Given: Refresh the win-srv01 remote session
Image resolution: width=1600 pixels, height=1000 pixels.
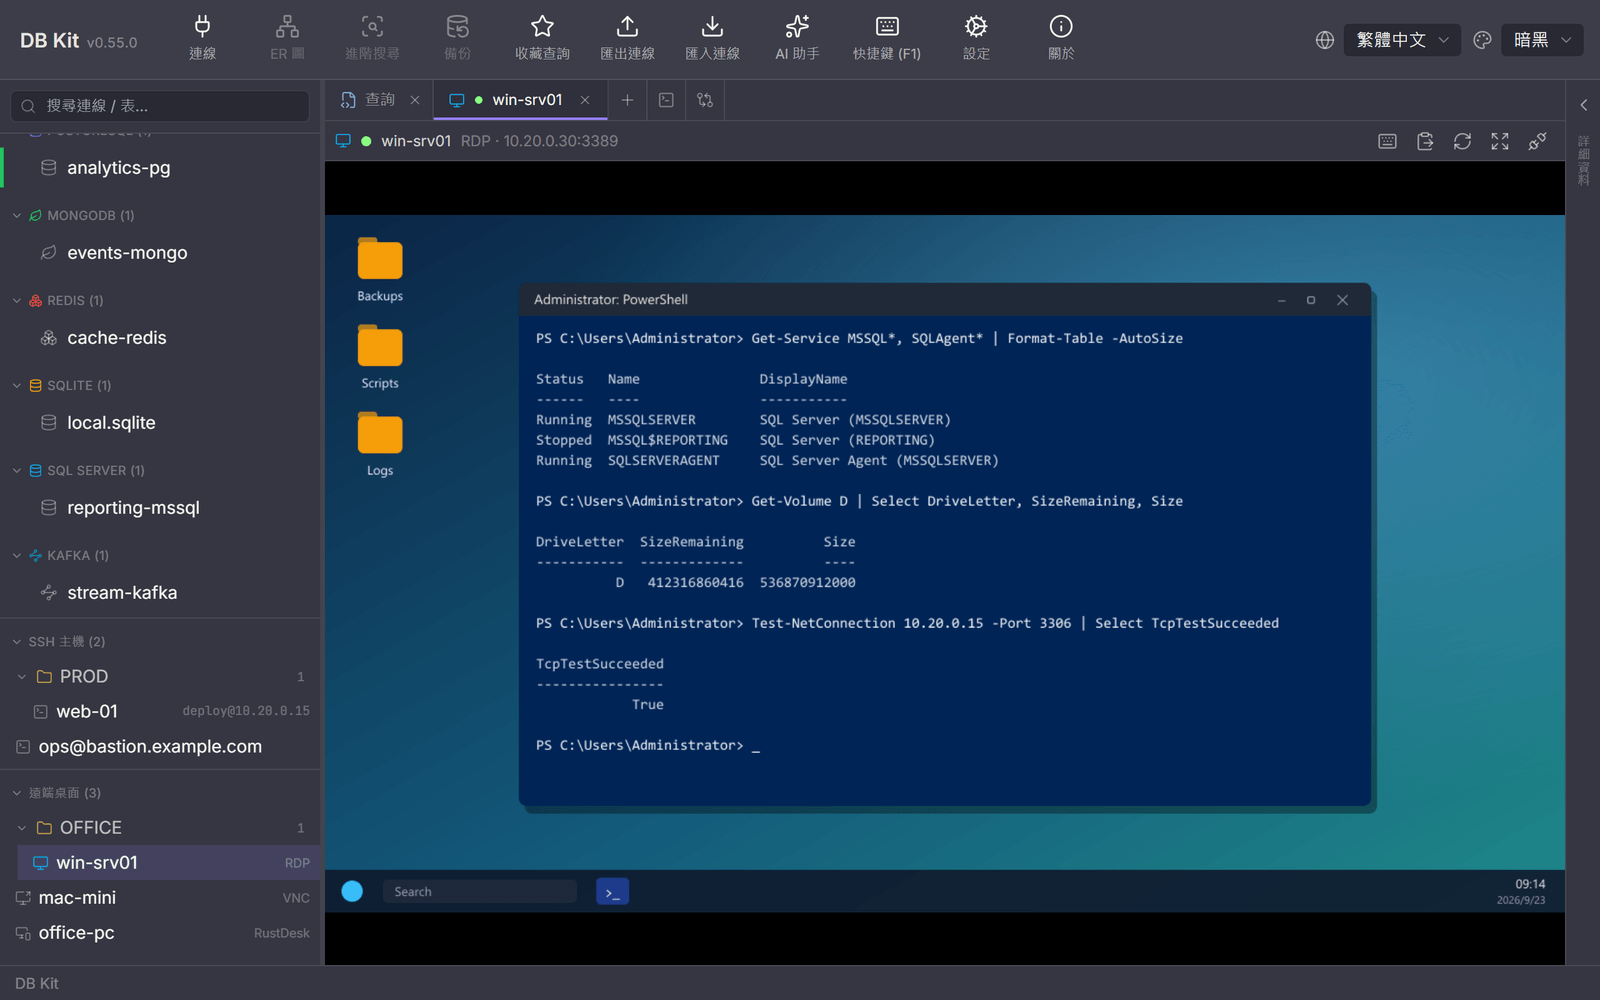Looking at the screenshot, I should pyautogui.click(x=1462, y=141).
